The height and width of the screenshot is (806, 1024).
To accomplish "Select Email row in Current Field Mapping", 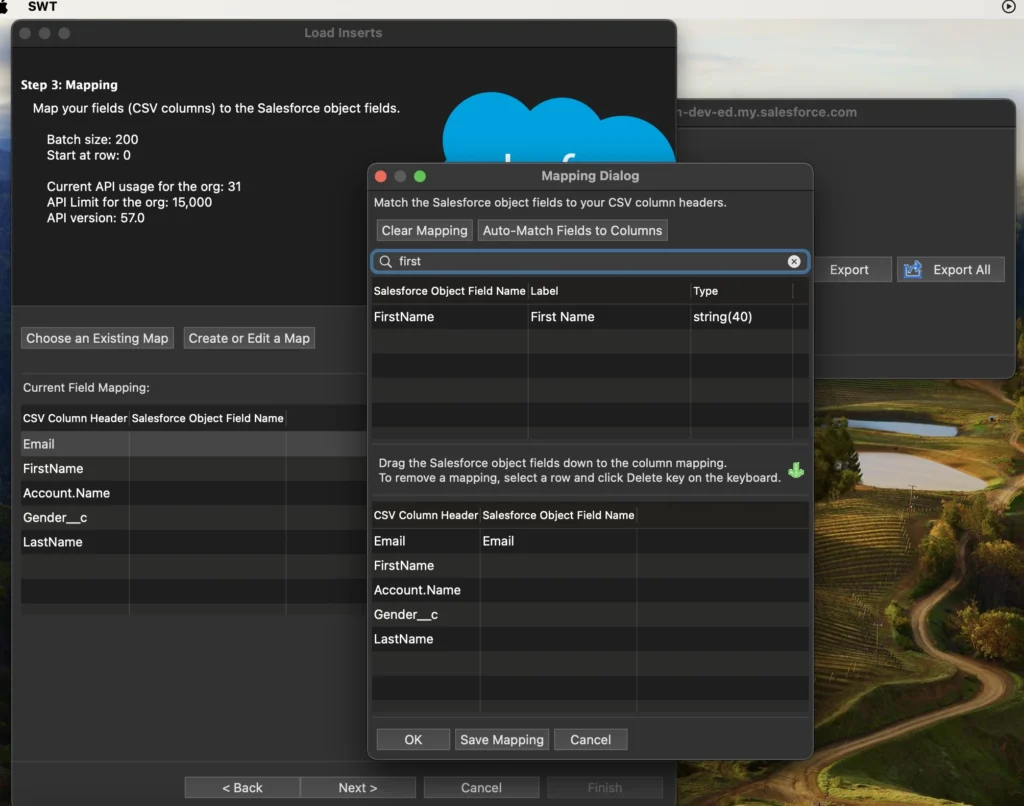I will [x=194, y=444].
